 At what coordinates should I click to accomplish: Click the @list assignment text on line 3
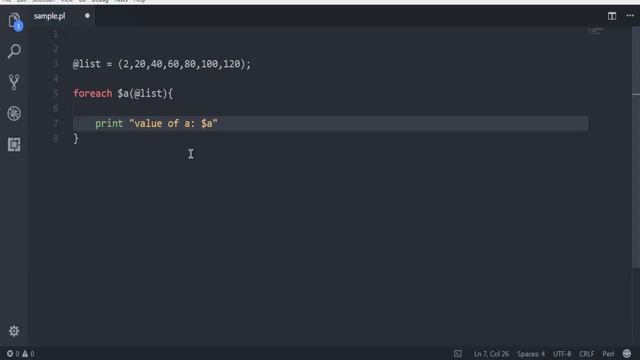(x=162, y=64)
